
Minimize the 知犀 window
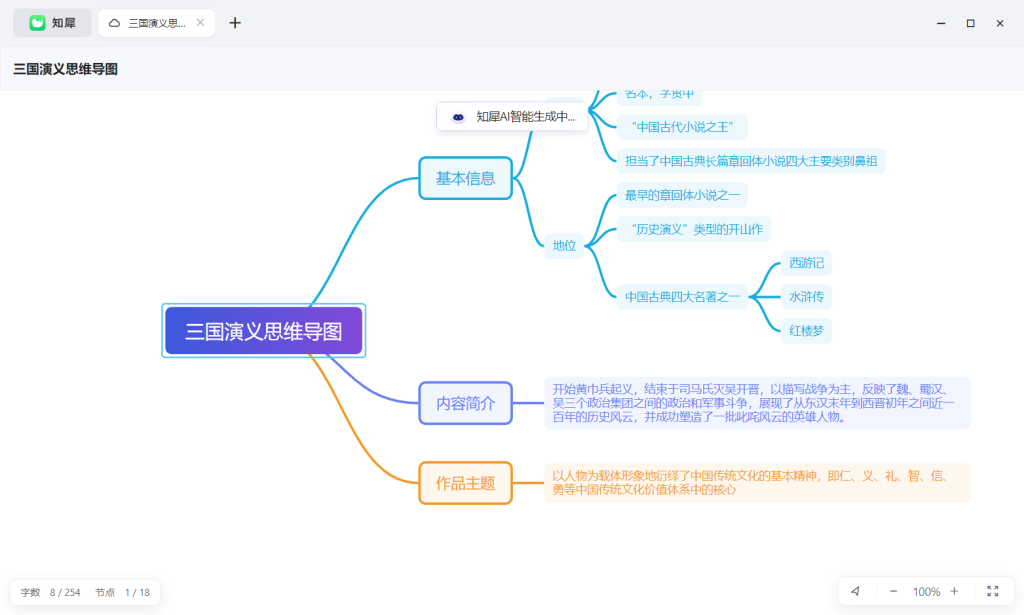pyautogui.click(x=941, y=23)
